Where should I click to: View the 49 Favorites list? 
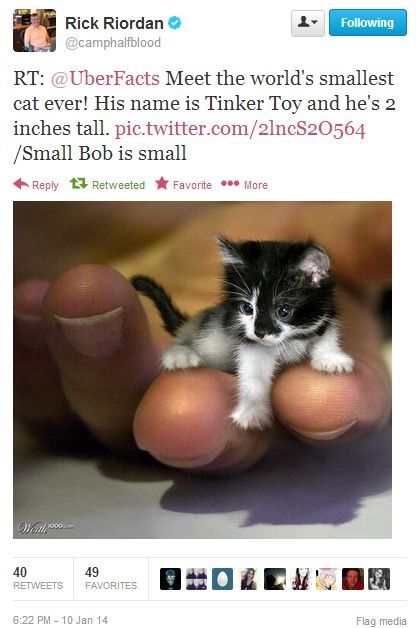coord(111,578)
